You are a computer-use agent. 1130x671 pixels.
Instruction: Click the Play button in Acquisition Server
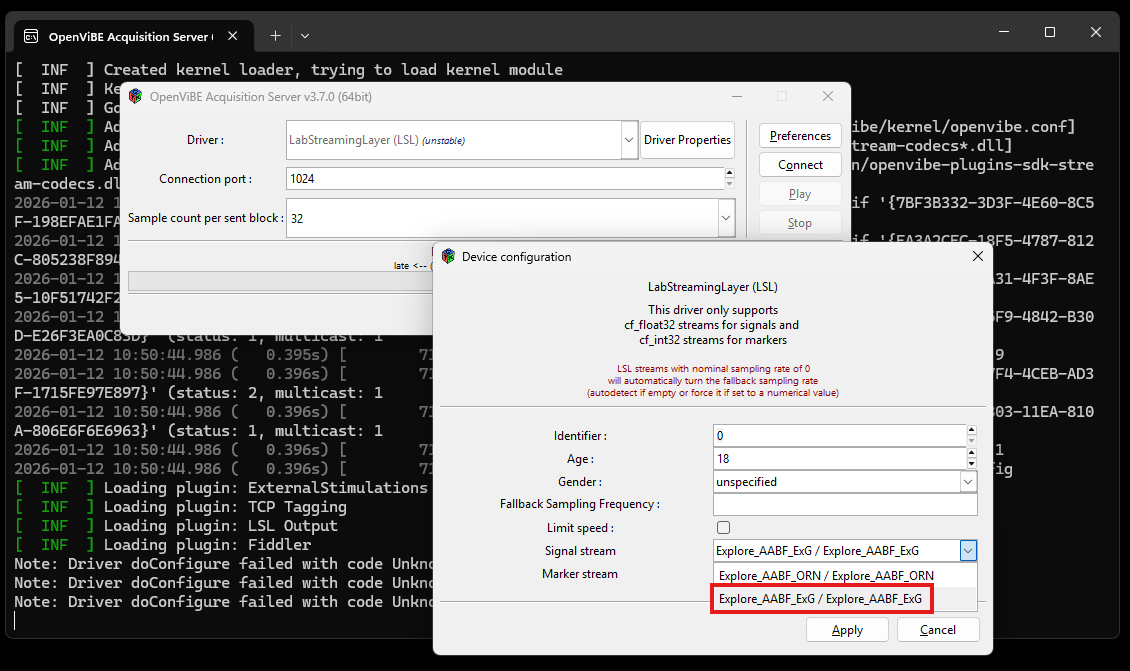coord(800,194)
